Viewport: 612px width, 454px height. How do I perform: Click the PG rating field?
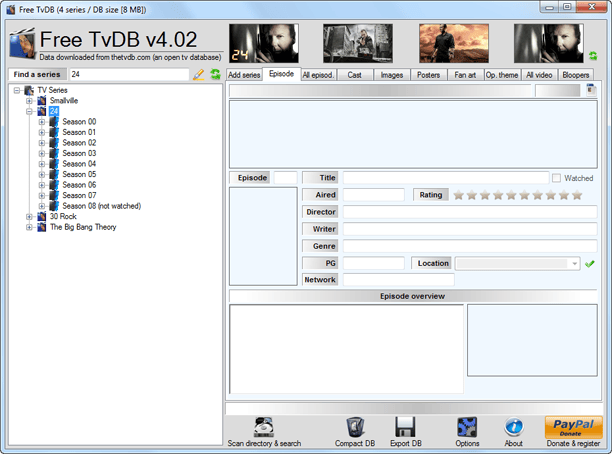coord(374,263)
